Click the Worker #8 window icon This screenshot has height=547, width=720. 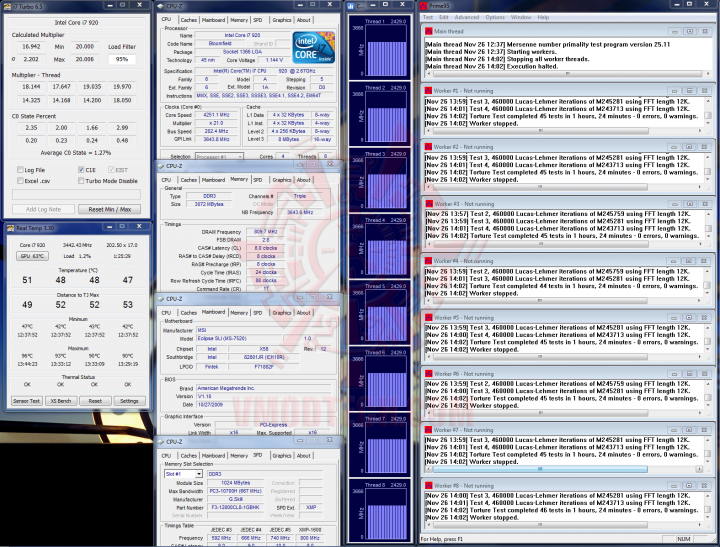[428, 486]
